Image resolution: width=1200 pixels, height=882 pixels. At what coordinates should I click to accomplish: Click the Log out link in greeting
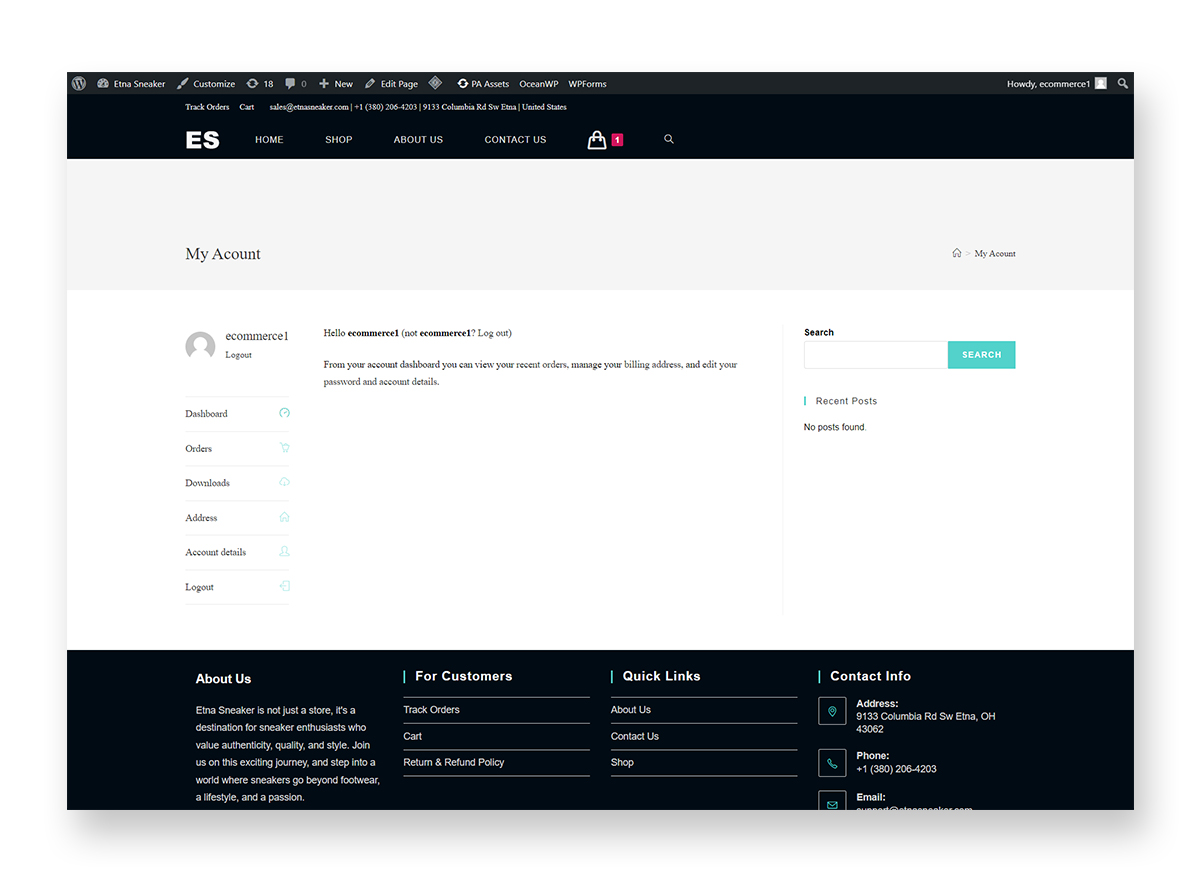tap(493, 333)
